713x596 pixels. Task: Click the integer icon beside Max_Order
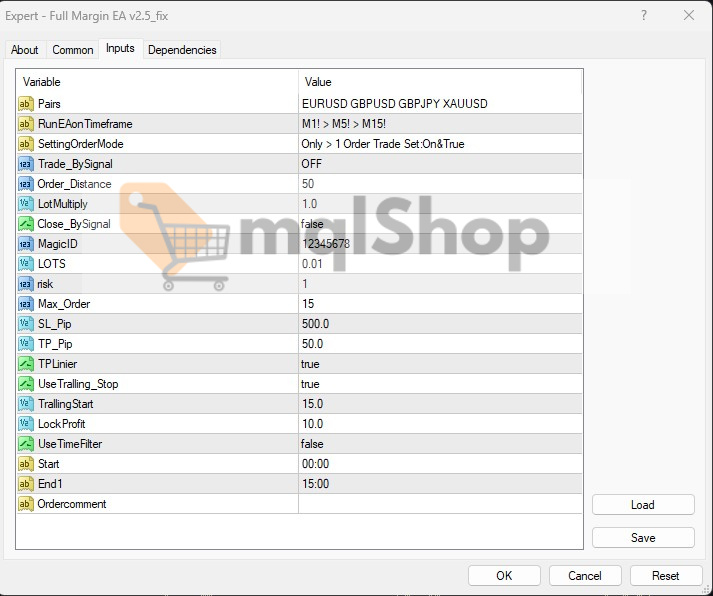pyautogui.click(x=26, y=304)
